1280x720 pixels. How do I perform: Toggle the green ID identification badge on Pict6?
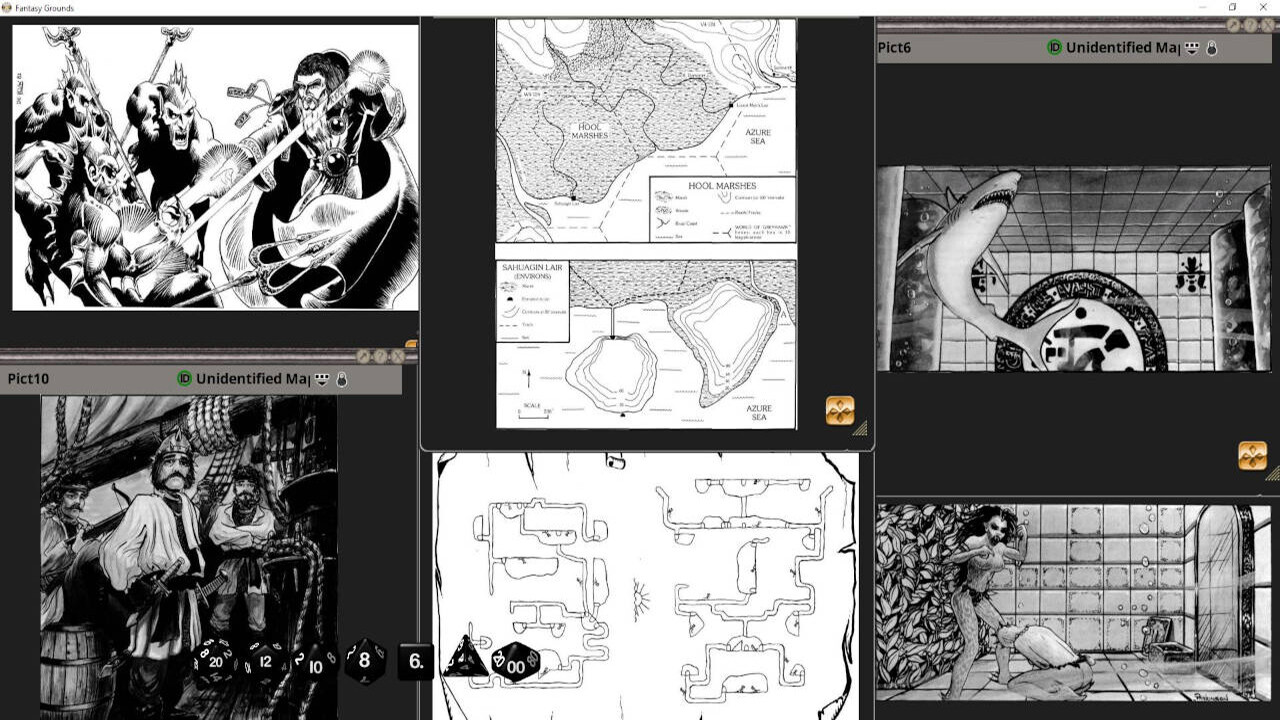[x=1053, y=47]
